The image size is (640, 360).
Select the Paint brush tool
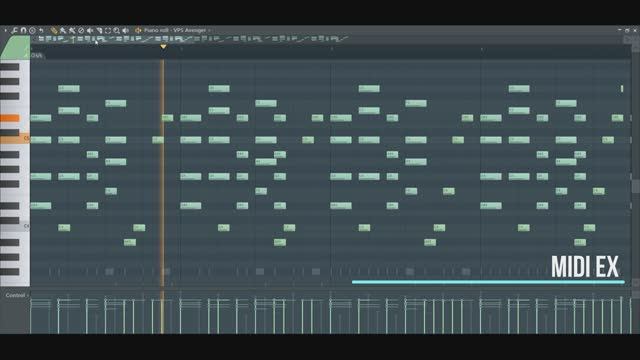(63, 30)
